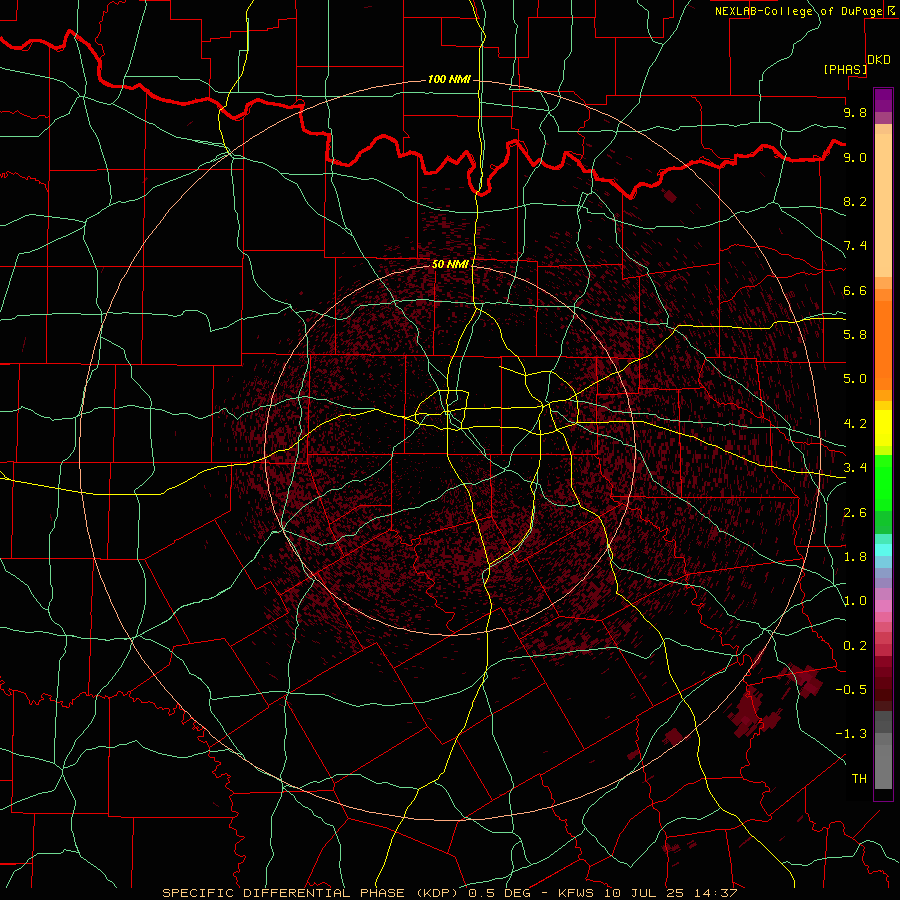Click the 9.0 value on the color scale
The height and width of the screenshot is (900, 900).
point(855,157)
